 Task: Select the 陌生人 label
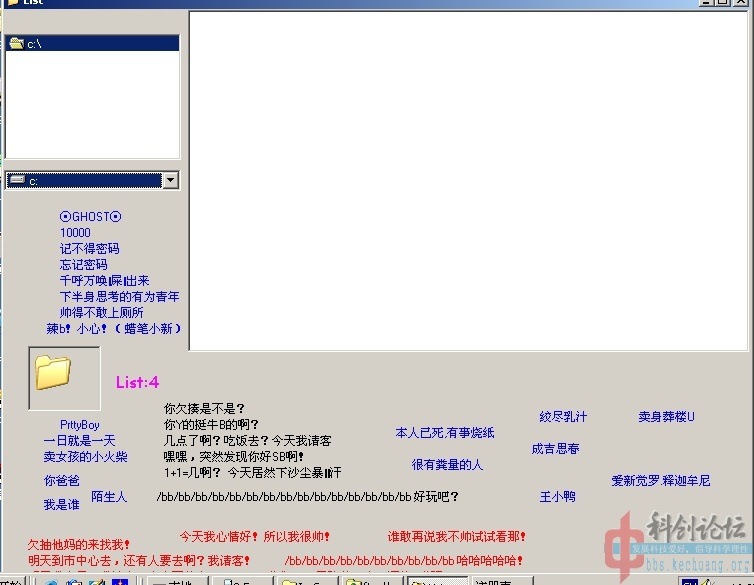(109, 497)
